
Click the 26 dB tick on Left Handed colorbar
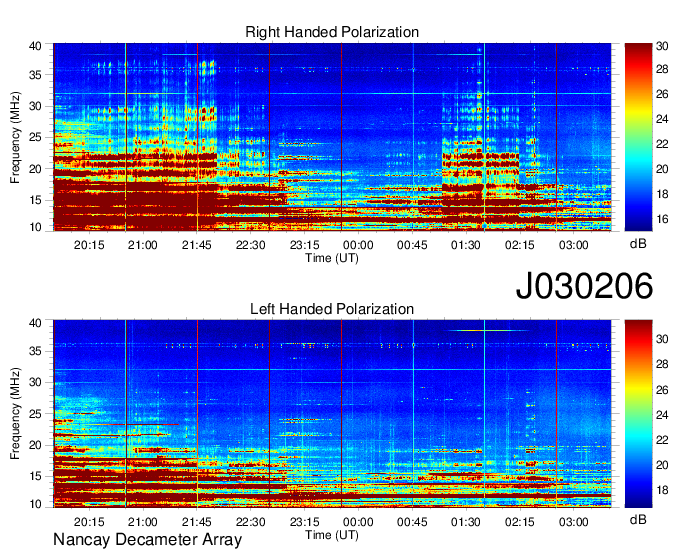pyautogui.click(x=662, y=390)
